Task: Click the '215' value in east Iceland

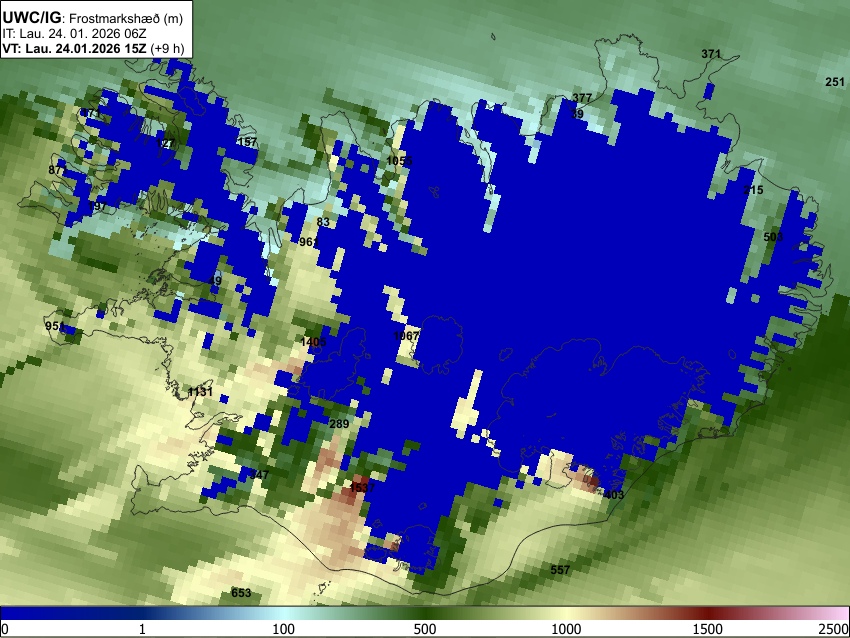Action: [753, 190]
